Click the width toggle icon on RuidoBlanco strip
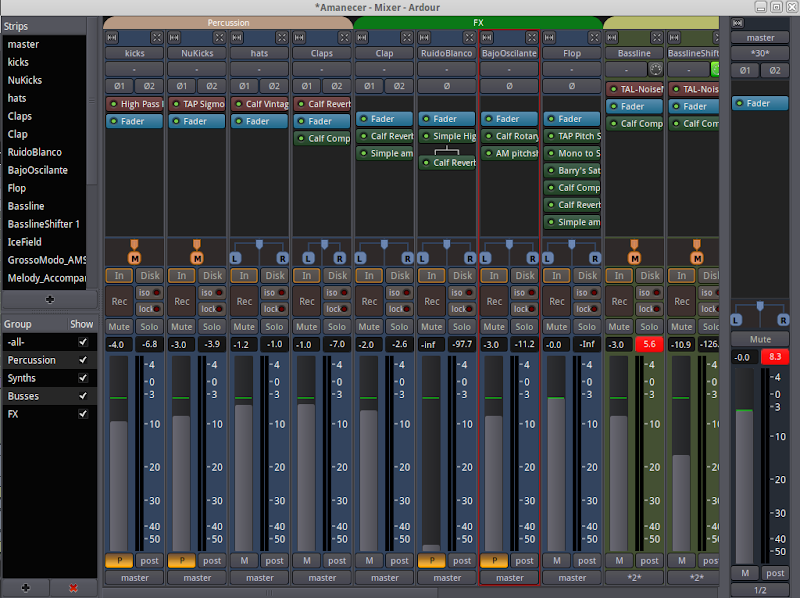 [x=424, y=37]
